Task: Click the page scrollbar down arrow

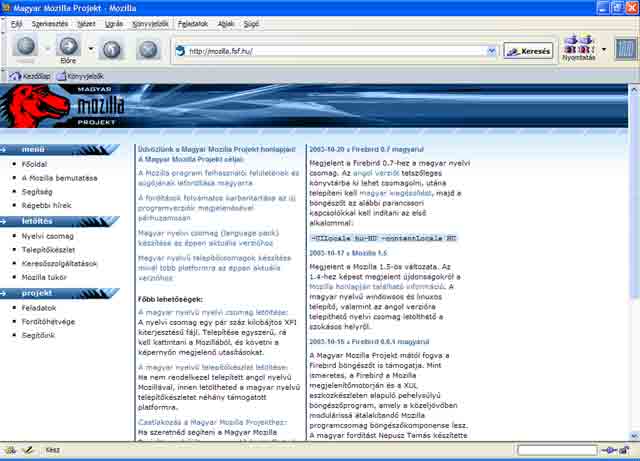Action: (634, 436)
